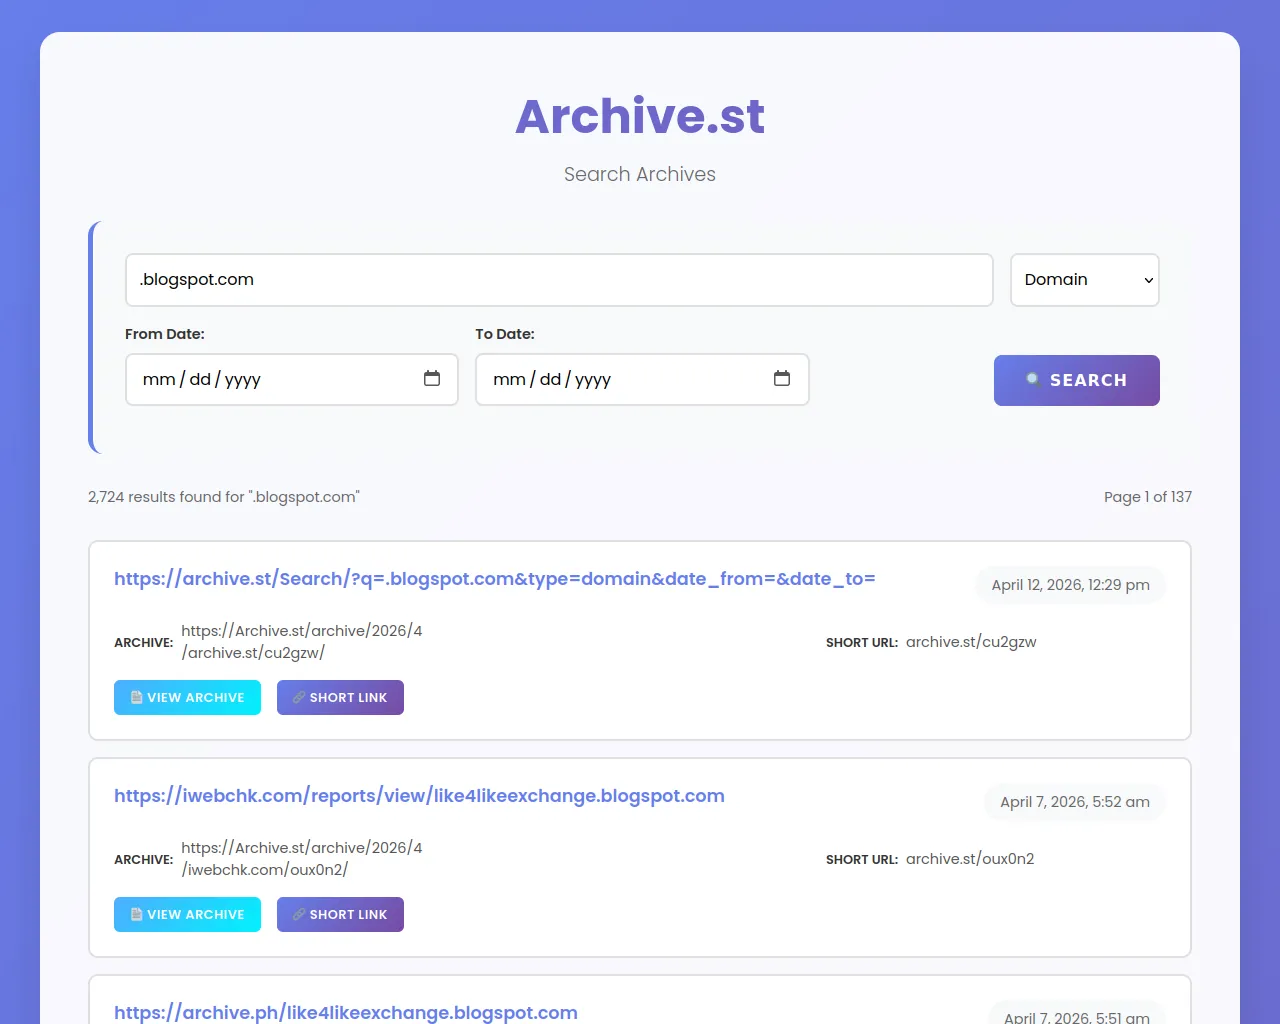Click the search query field containing .blogspot.com
The width and height of the screenshot is (1280, 1024).
tap(559, 280)
